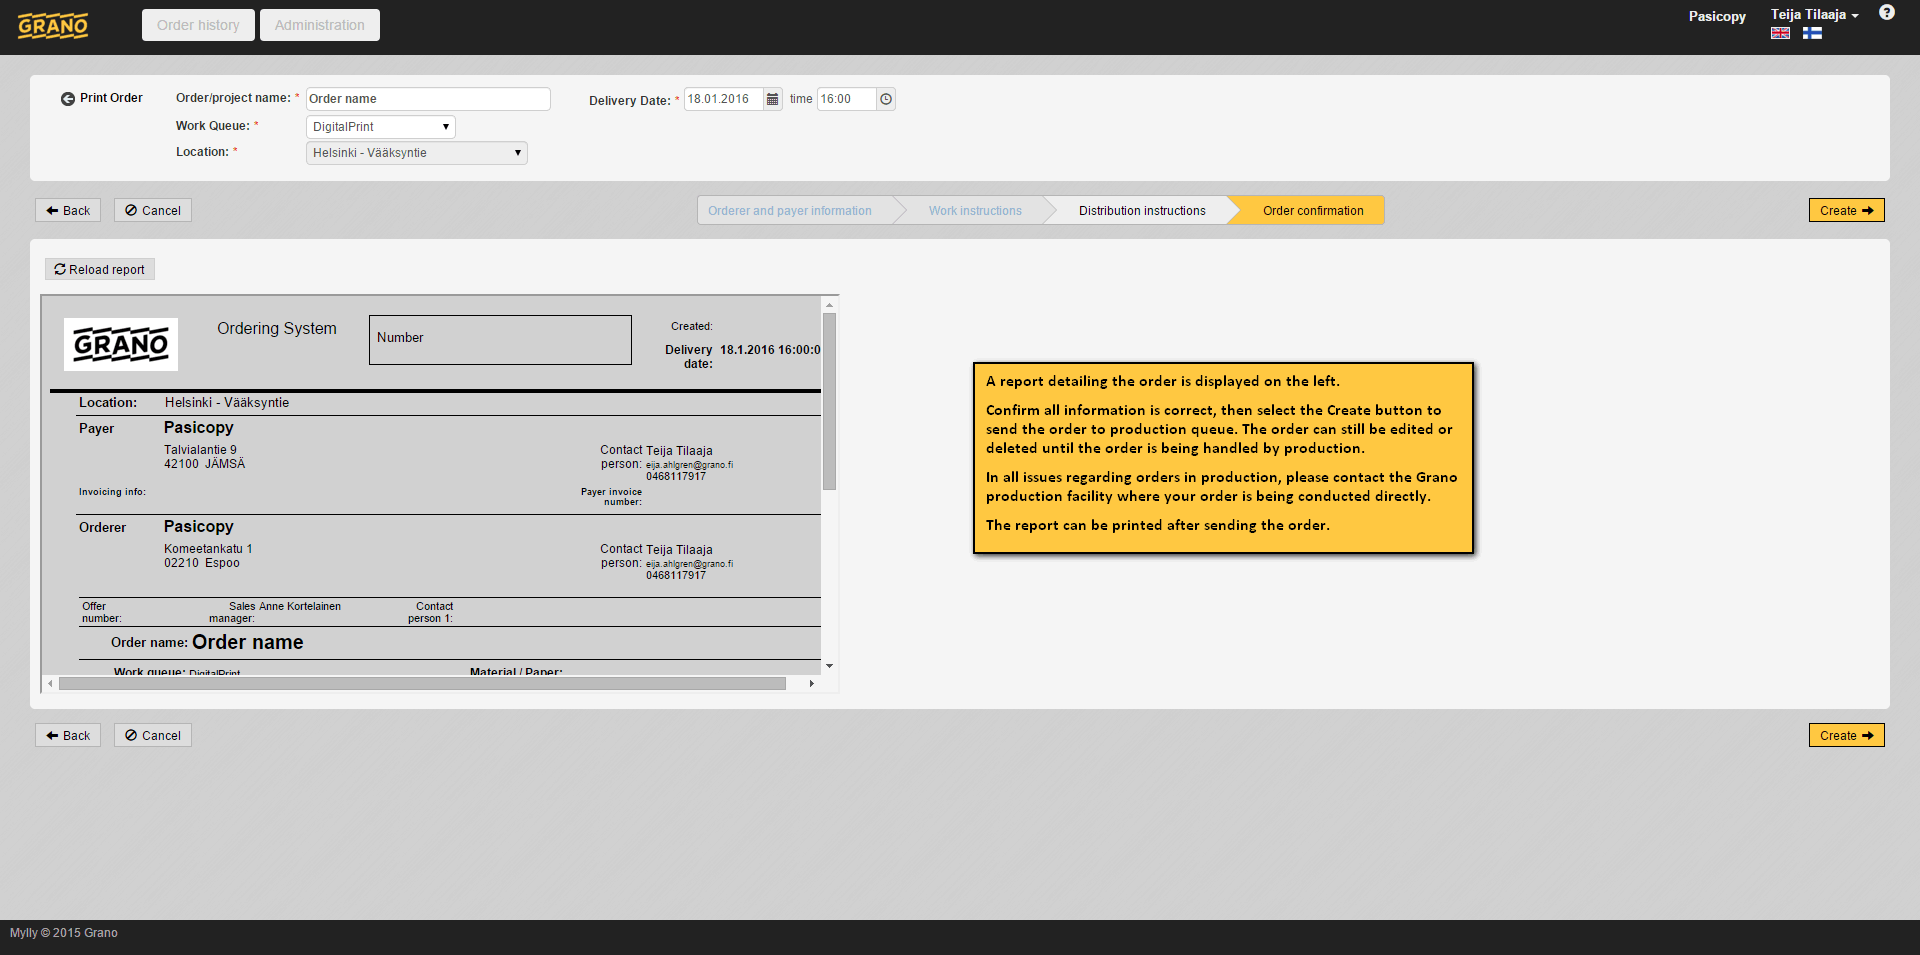Open the Order history tab
The height and width of the screenshot is (955, 1920).
(198, 25)
